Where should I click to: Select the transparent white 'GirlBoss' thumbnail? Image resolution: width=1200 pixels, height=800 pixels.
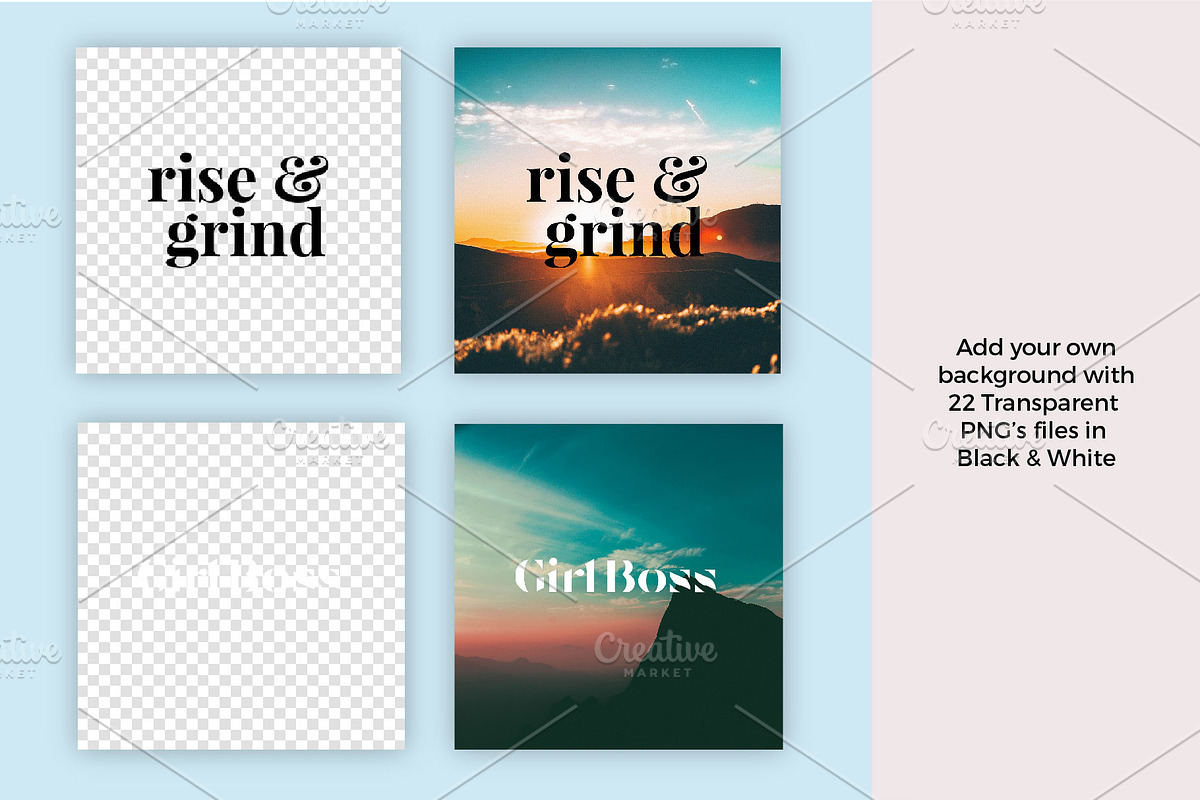click(241, 586)
